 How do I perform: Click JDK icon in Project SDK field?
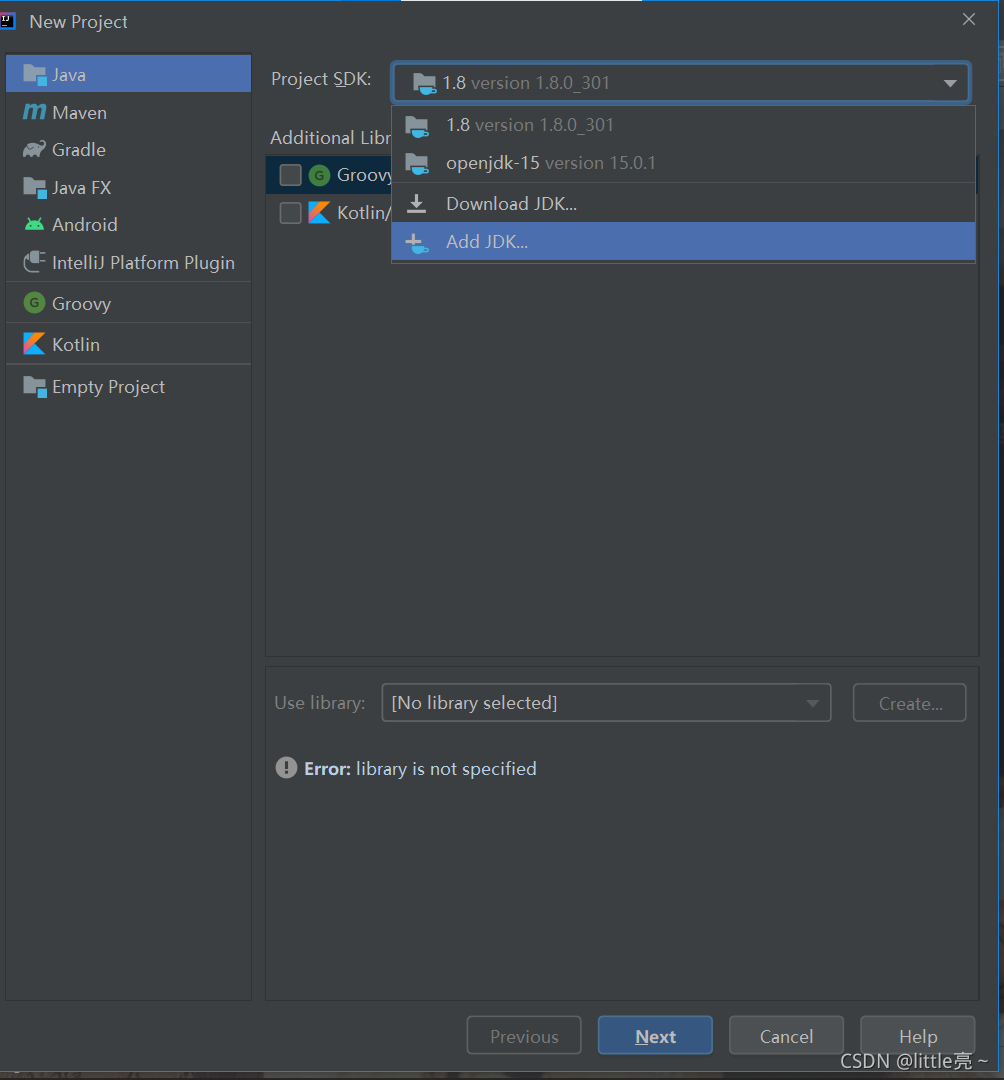point(424,84)
